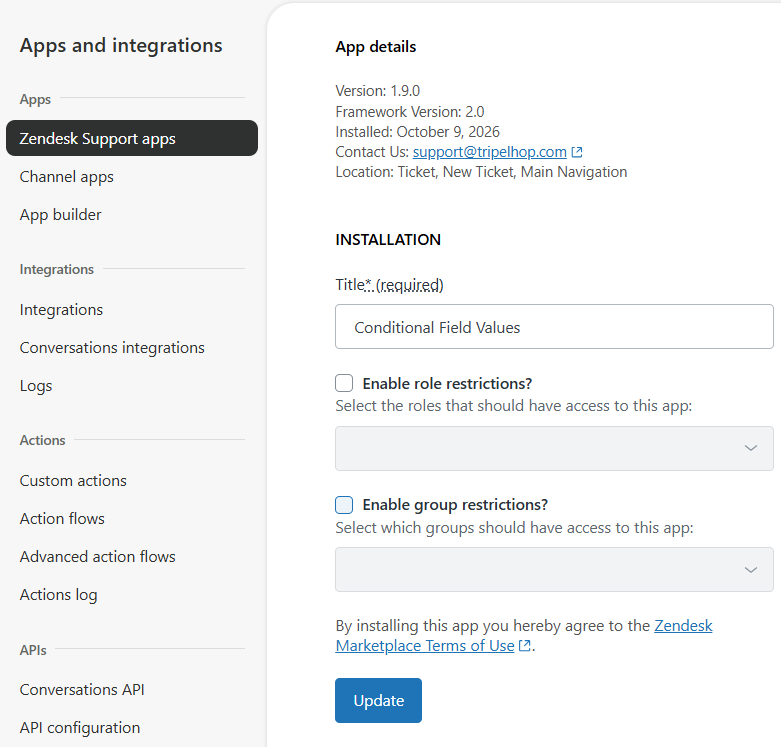Screen dimensions: 781x747
Task: Enable role restrictions checkbox
Action: [344, 383]
